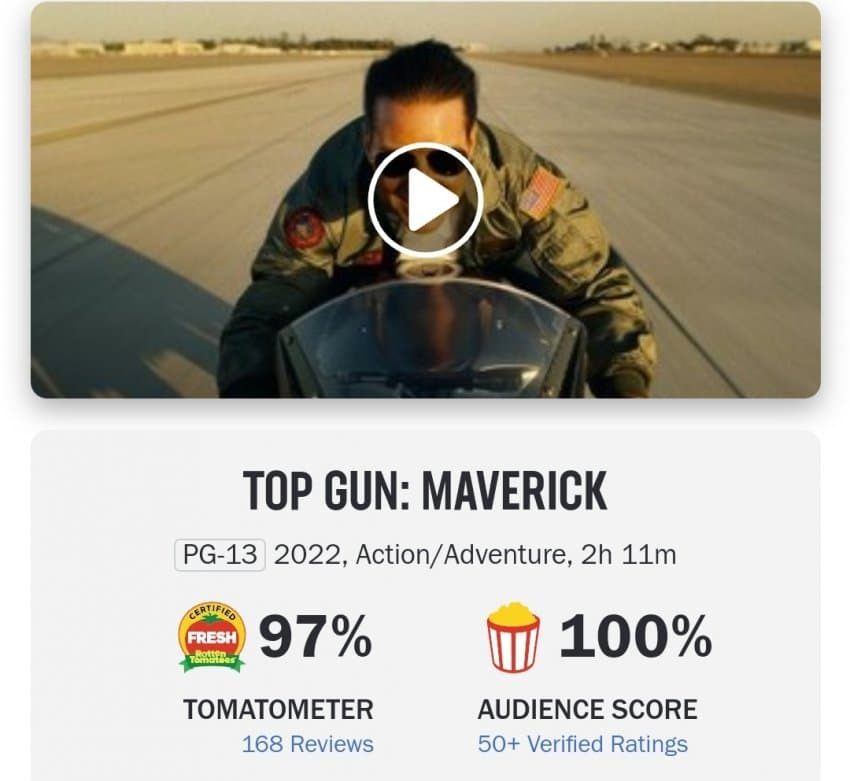Click the PG-13 rating badge
The height and width of the screenshot is (781, 850).
[220, 555]
